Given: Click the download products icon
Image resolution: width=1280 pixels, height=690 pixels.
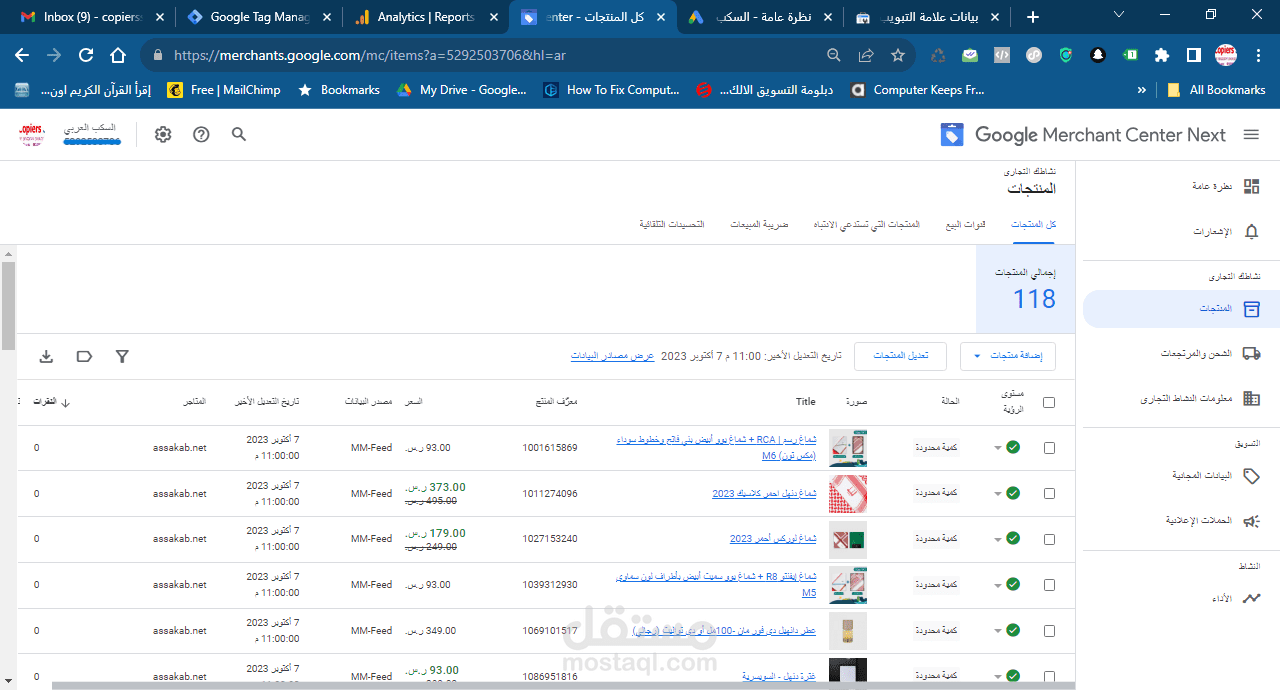Looking at the screenshot, I should click(46, 356).
